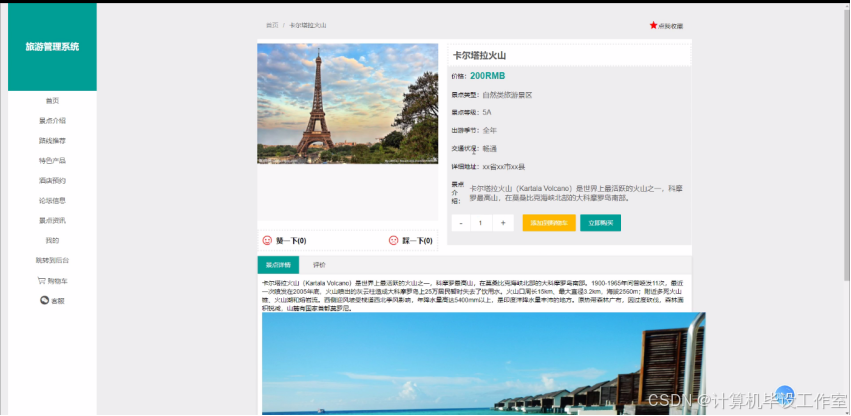Viewport: 851px width, 416px height.
Task: Open 论坛信息 menu item
Action: 52,200
